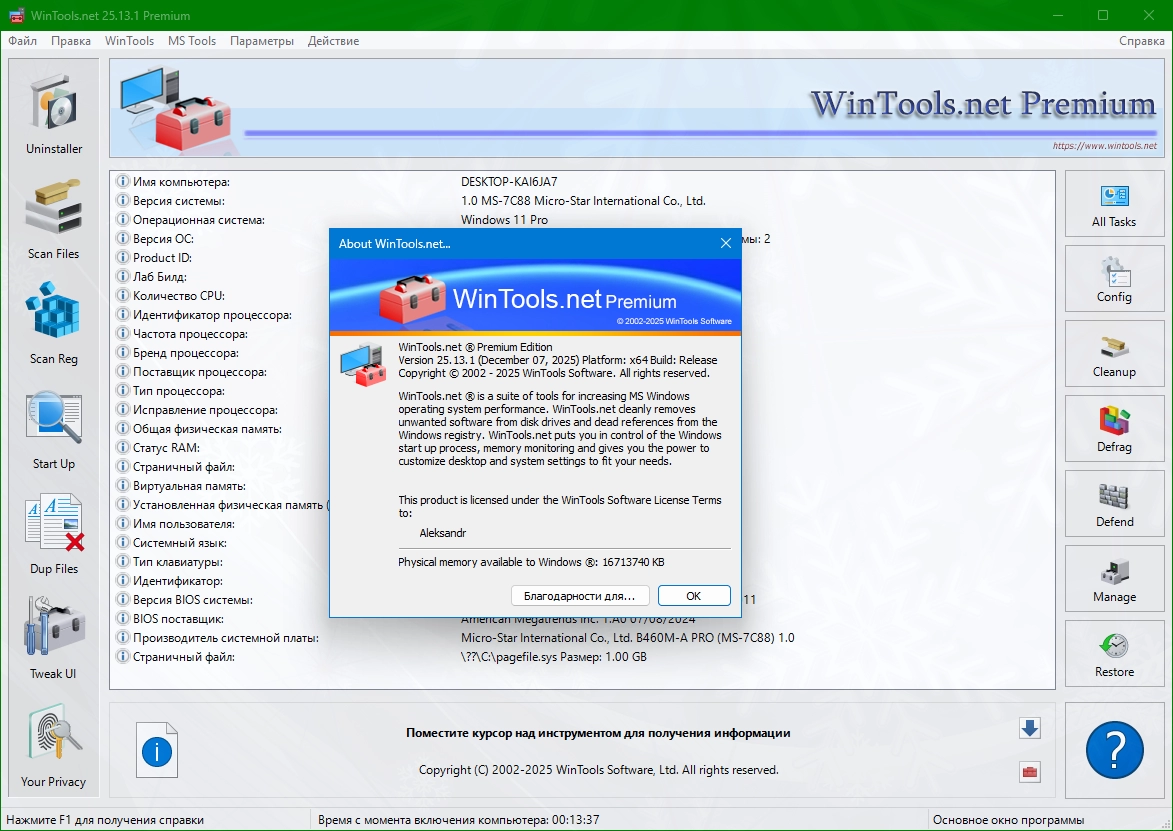Open the MS Tools menu
Viewport: 1173px width, 831px height.
pyautogui.click(x=192, y=40)
